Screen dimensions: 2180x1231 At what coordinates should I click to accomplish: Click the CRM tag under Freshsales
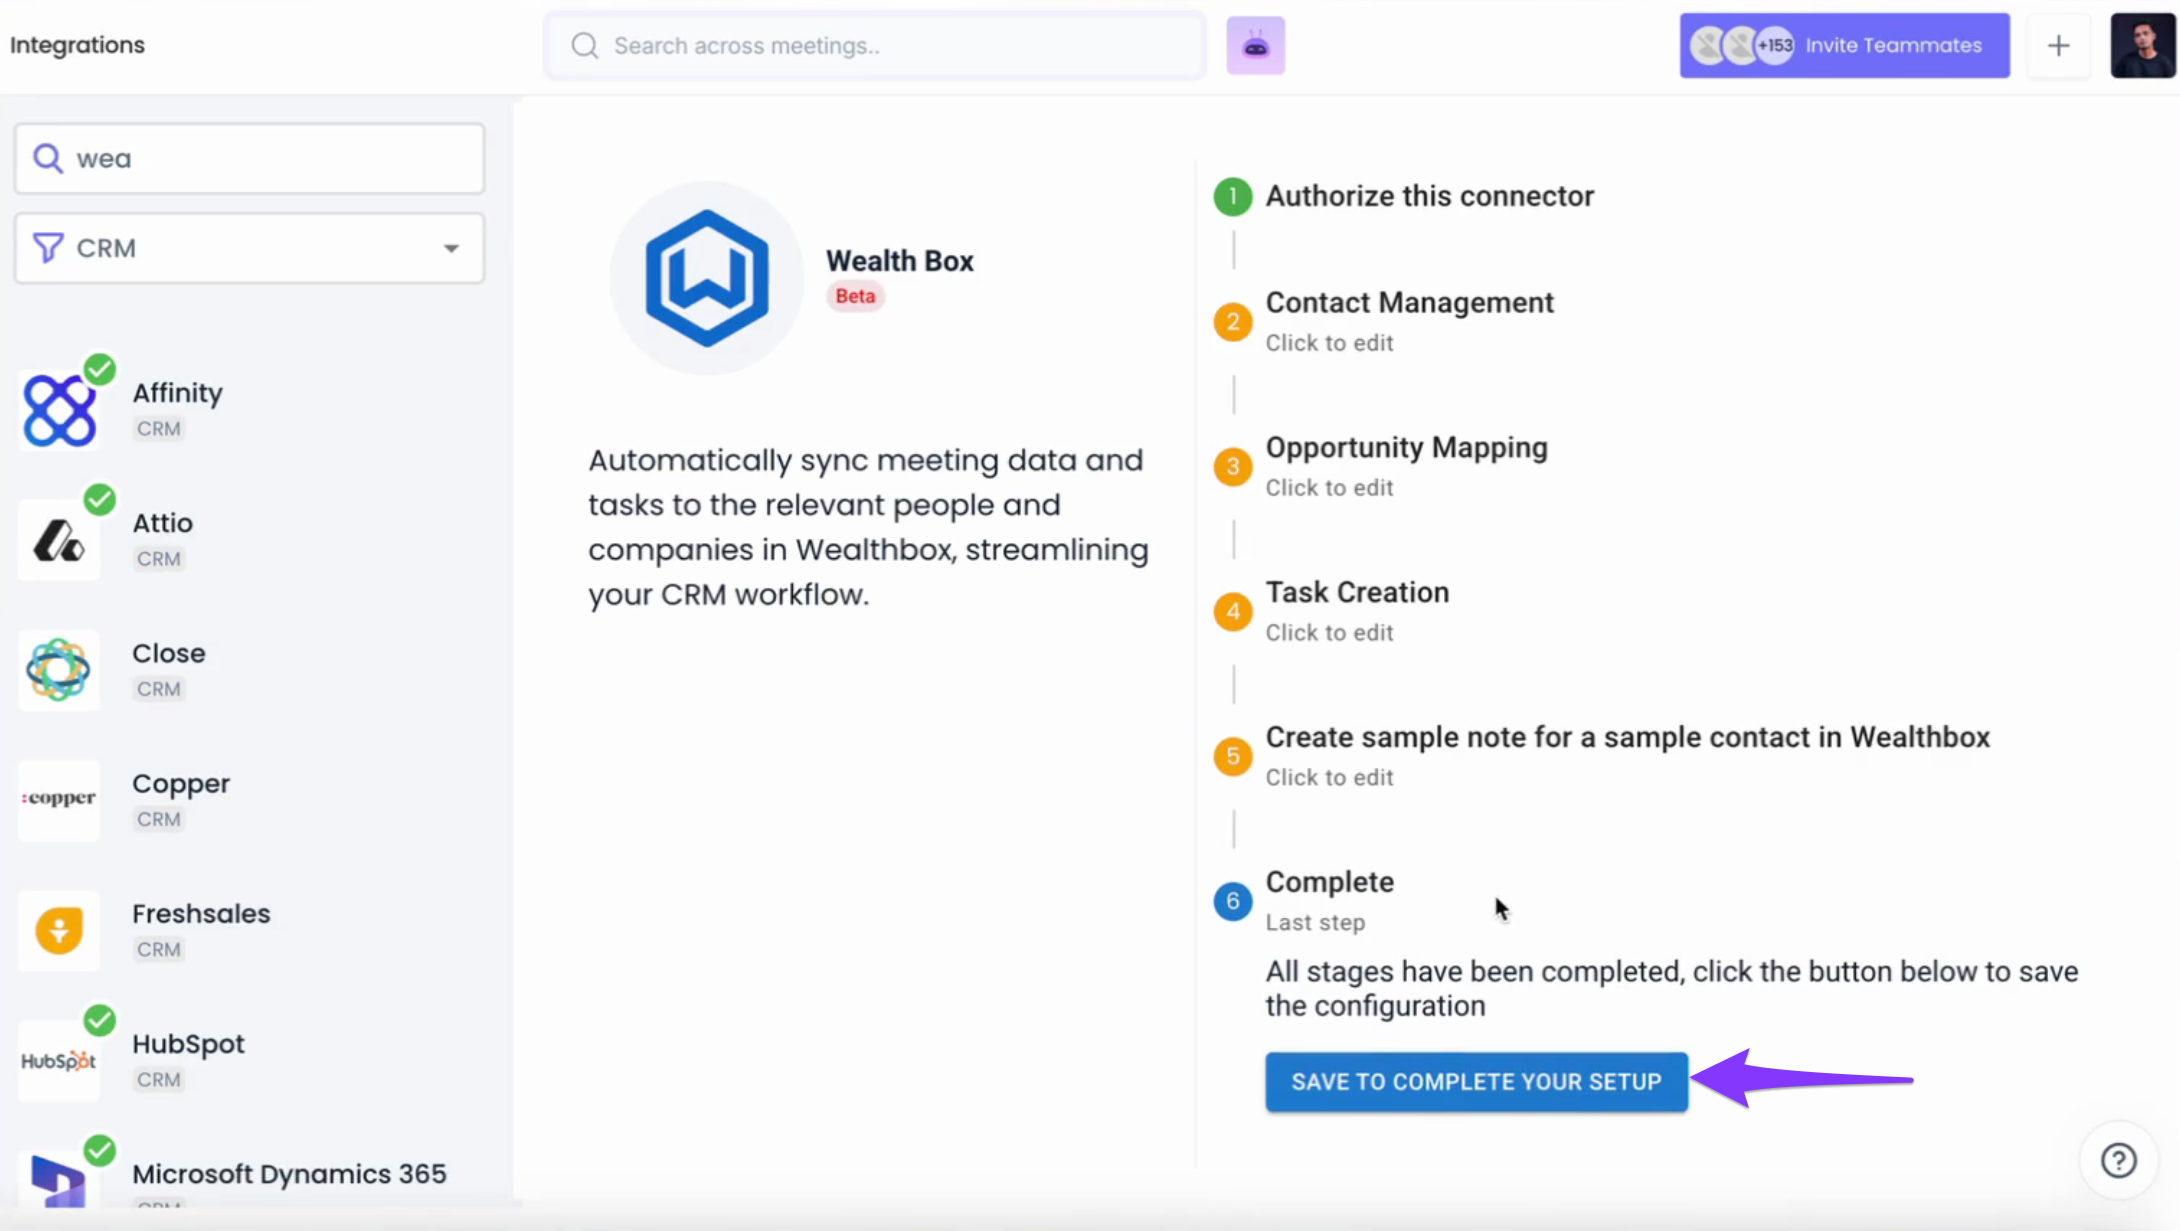[x=158, y=950]
